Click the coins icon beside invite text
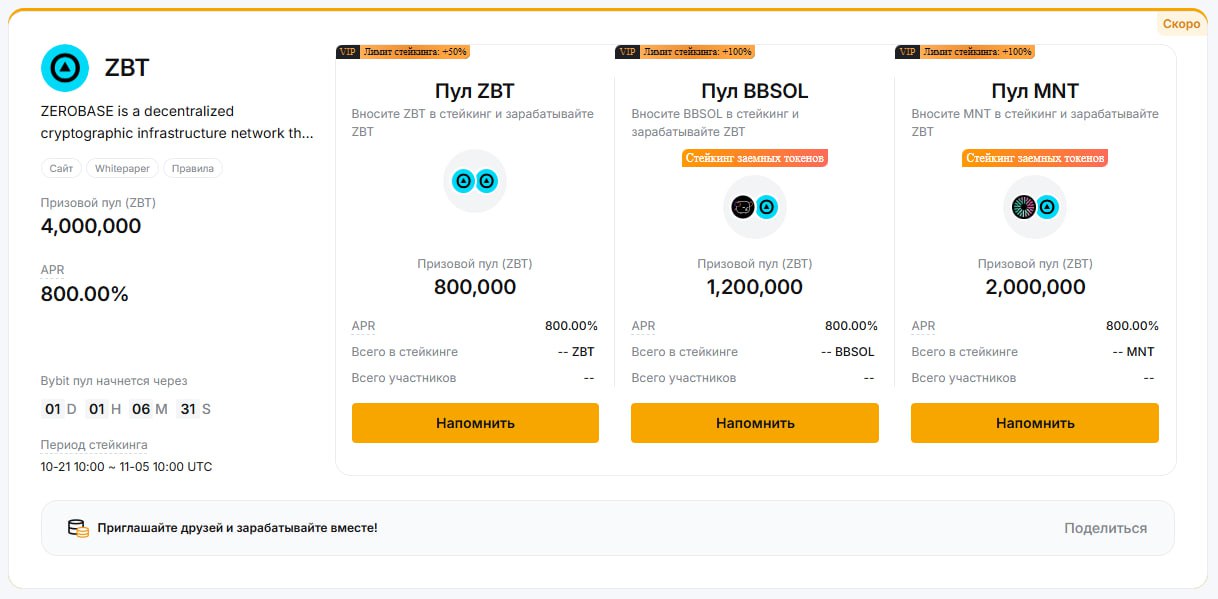Viewport: 1218px width, 599px height. click(78, 528)
